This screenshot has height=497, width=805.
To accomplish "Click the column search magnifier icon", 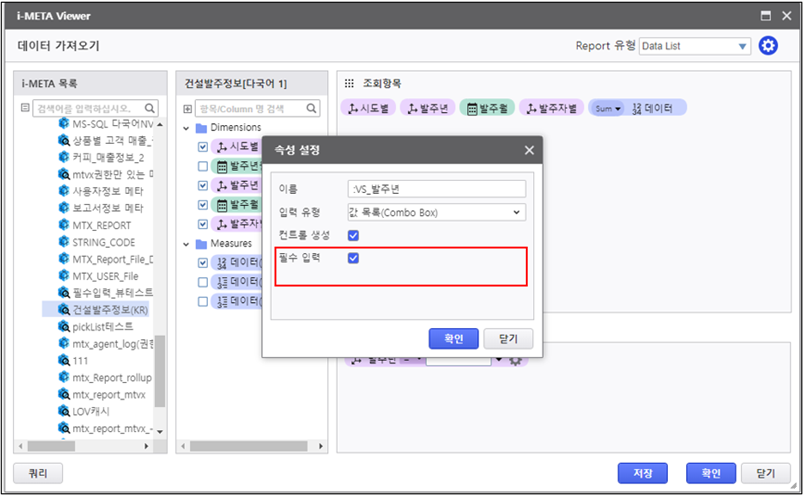I will point(312,108).
